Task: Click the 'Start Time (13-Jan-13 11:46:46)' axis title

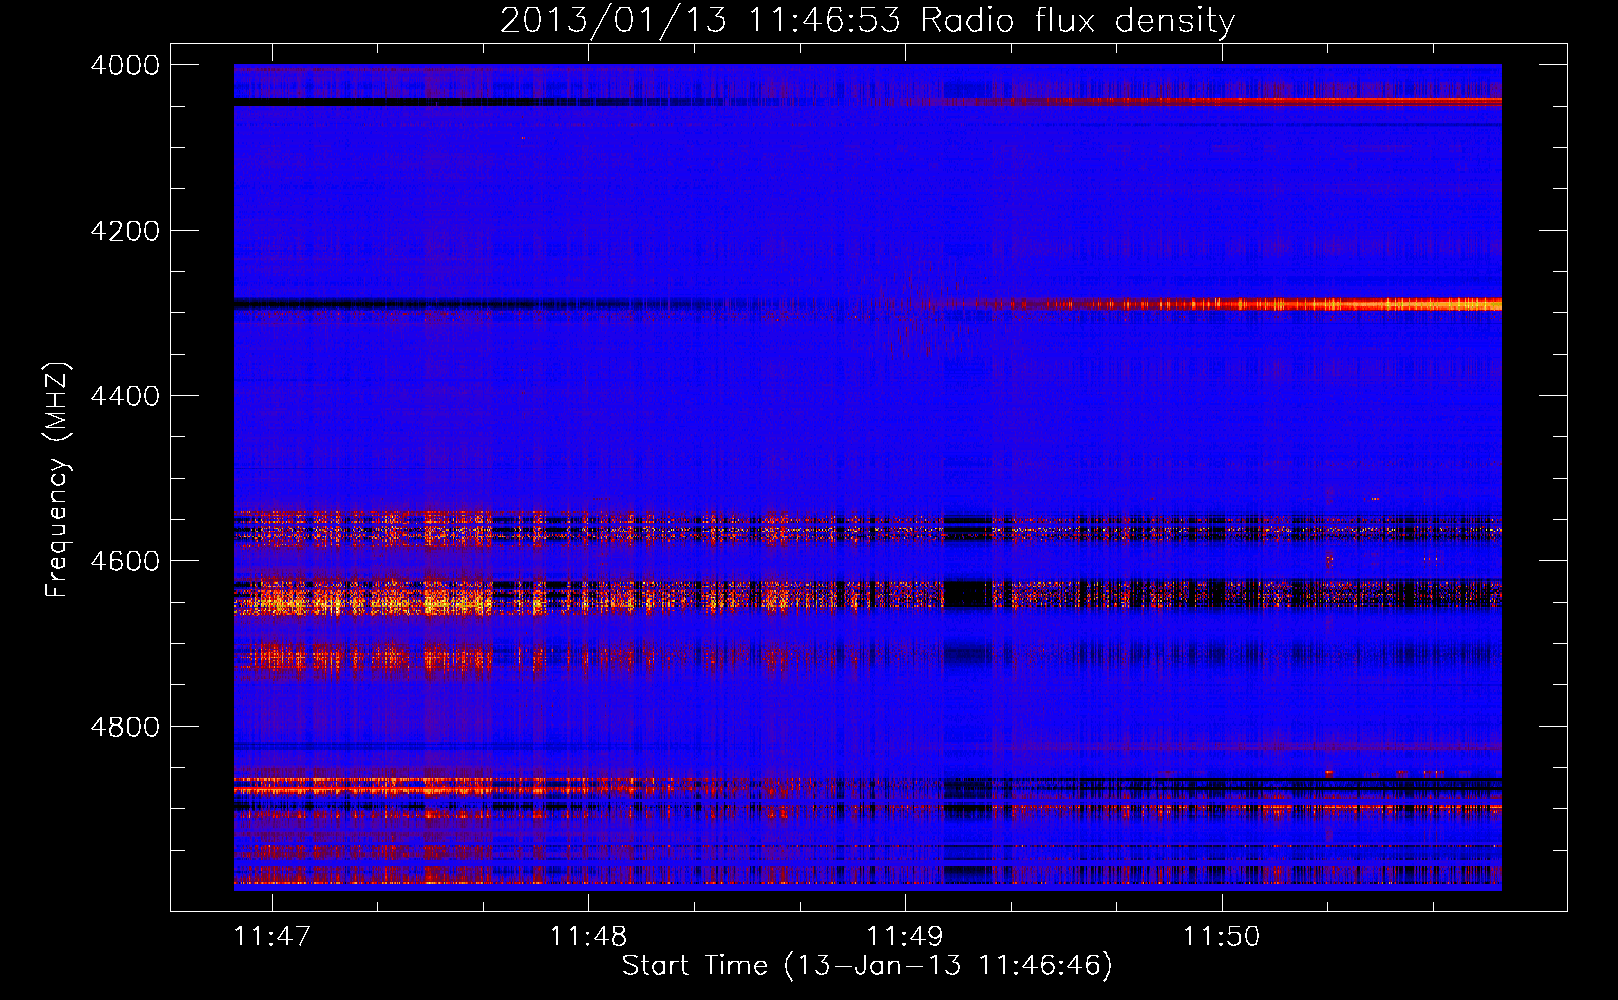Action: coord(867,966)
